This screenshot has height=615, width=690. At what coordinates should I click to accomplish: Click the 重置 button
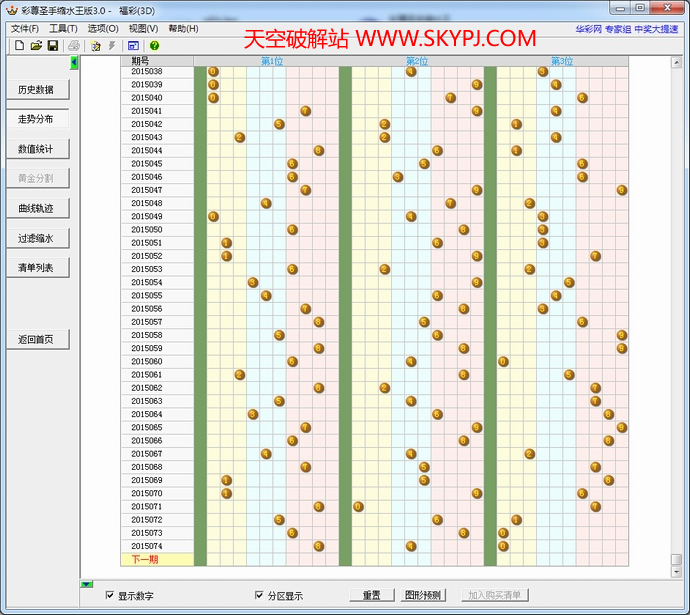pos(371,596)
